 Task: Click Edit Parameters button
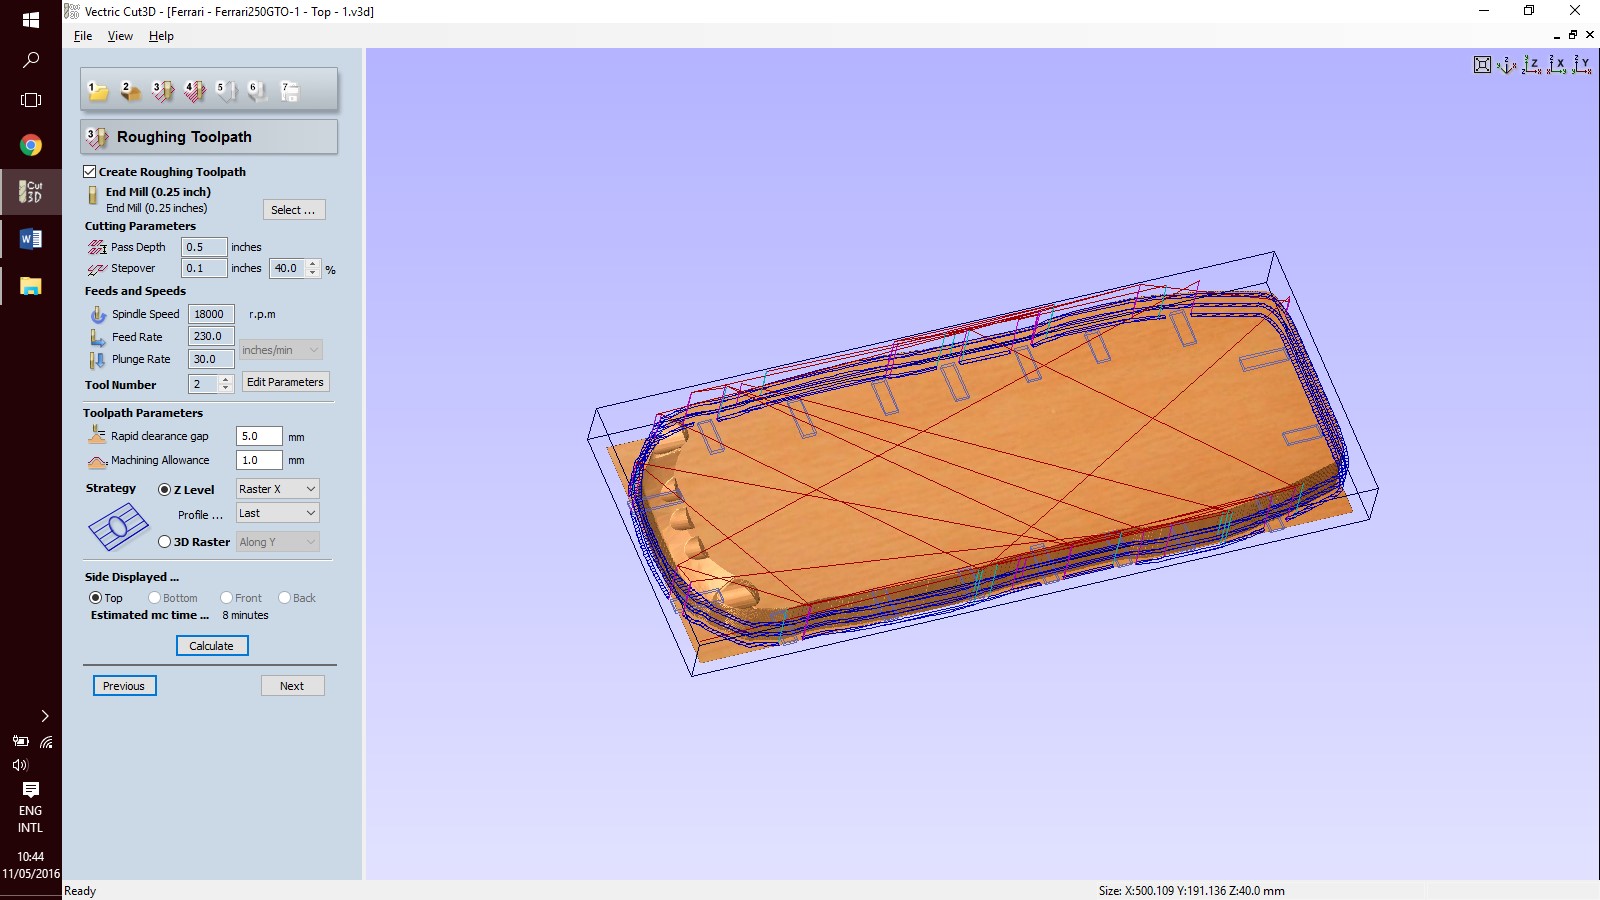tap(285, 382)
